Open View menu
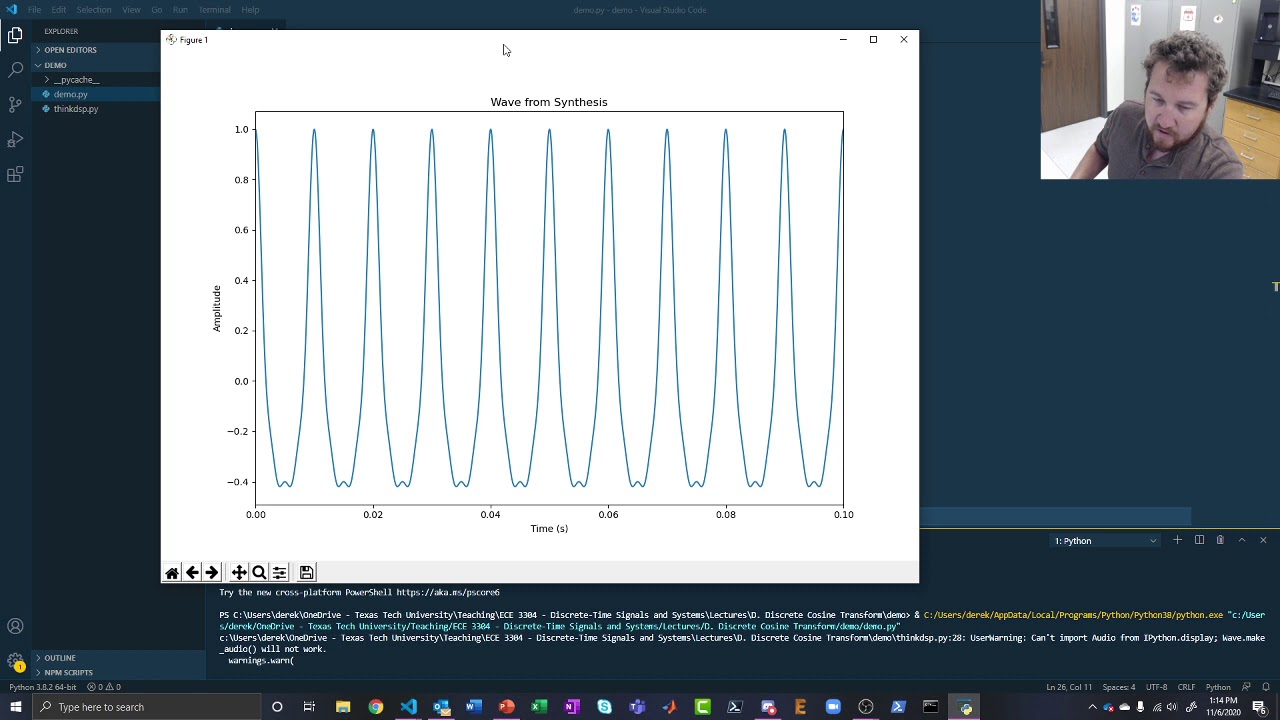1280x720 pixels. tap(131, 10)
